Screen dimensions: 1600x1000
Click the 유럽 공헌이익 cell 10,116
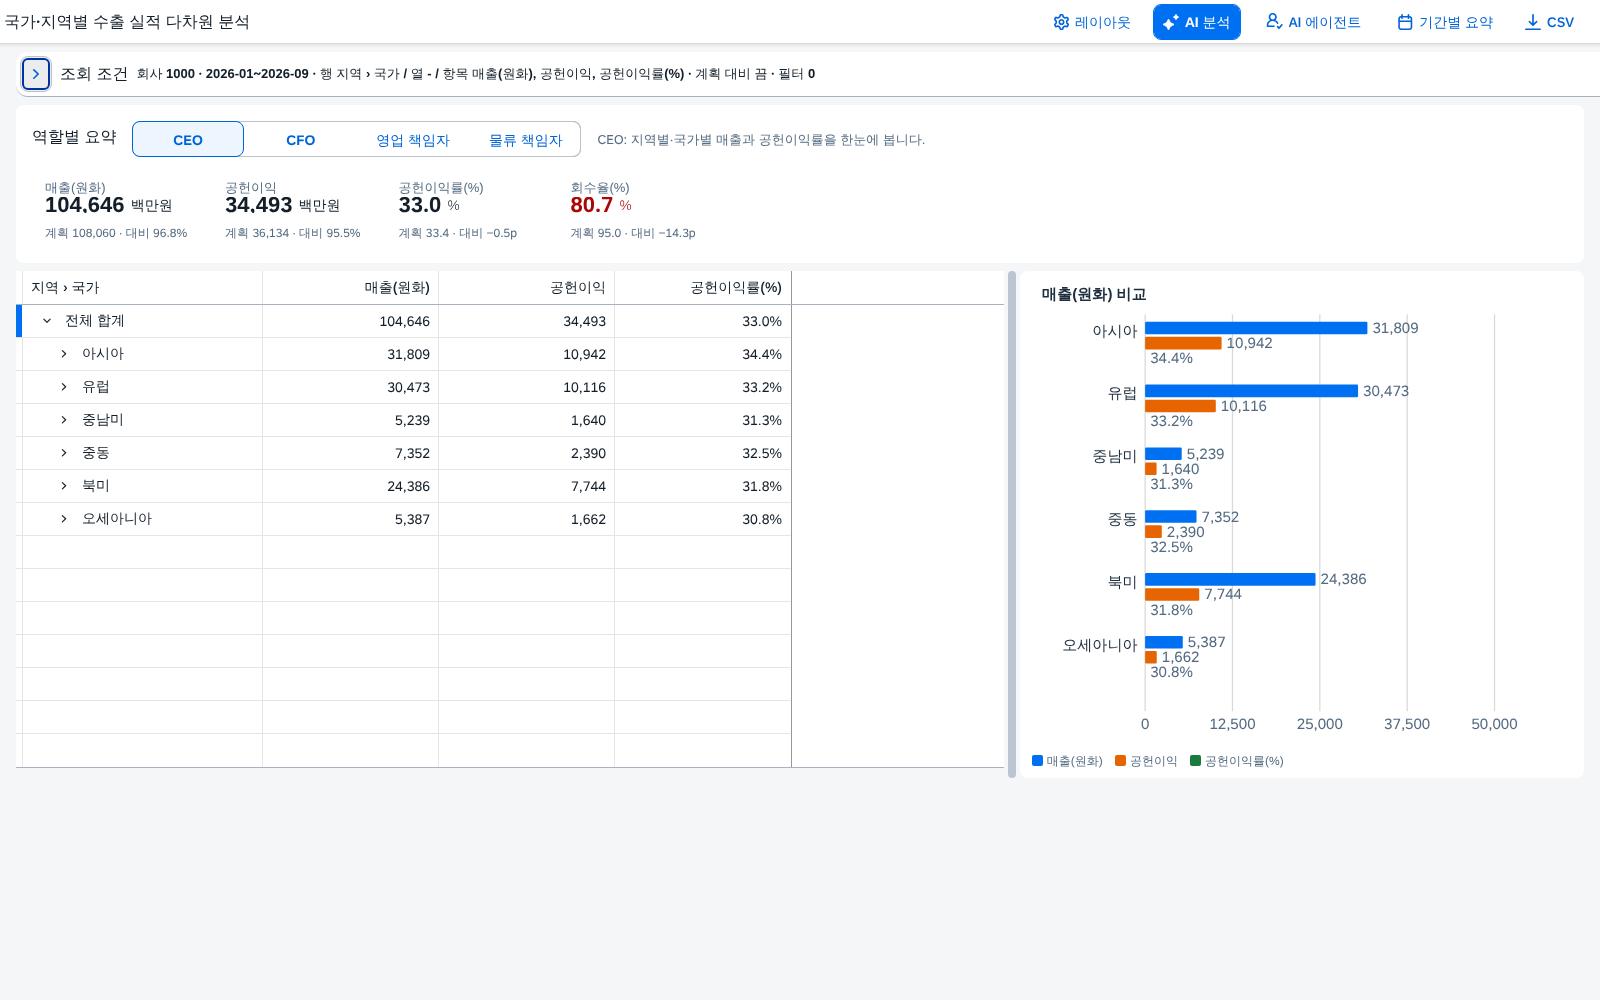527,387
